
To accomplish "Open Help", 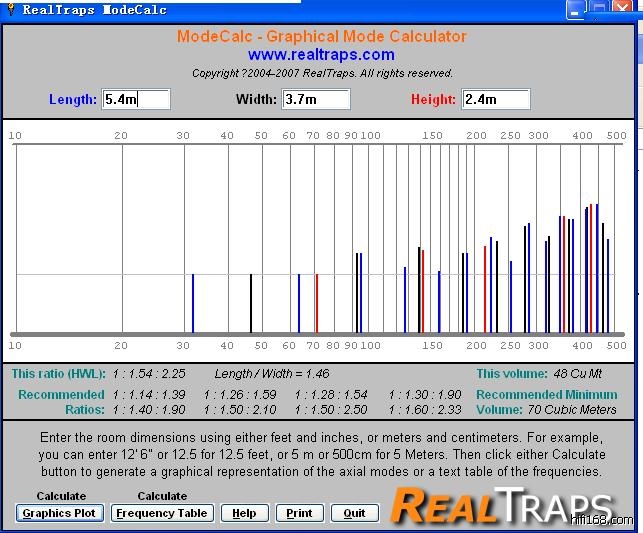I will point(245,513).
